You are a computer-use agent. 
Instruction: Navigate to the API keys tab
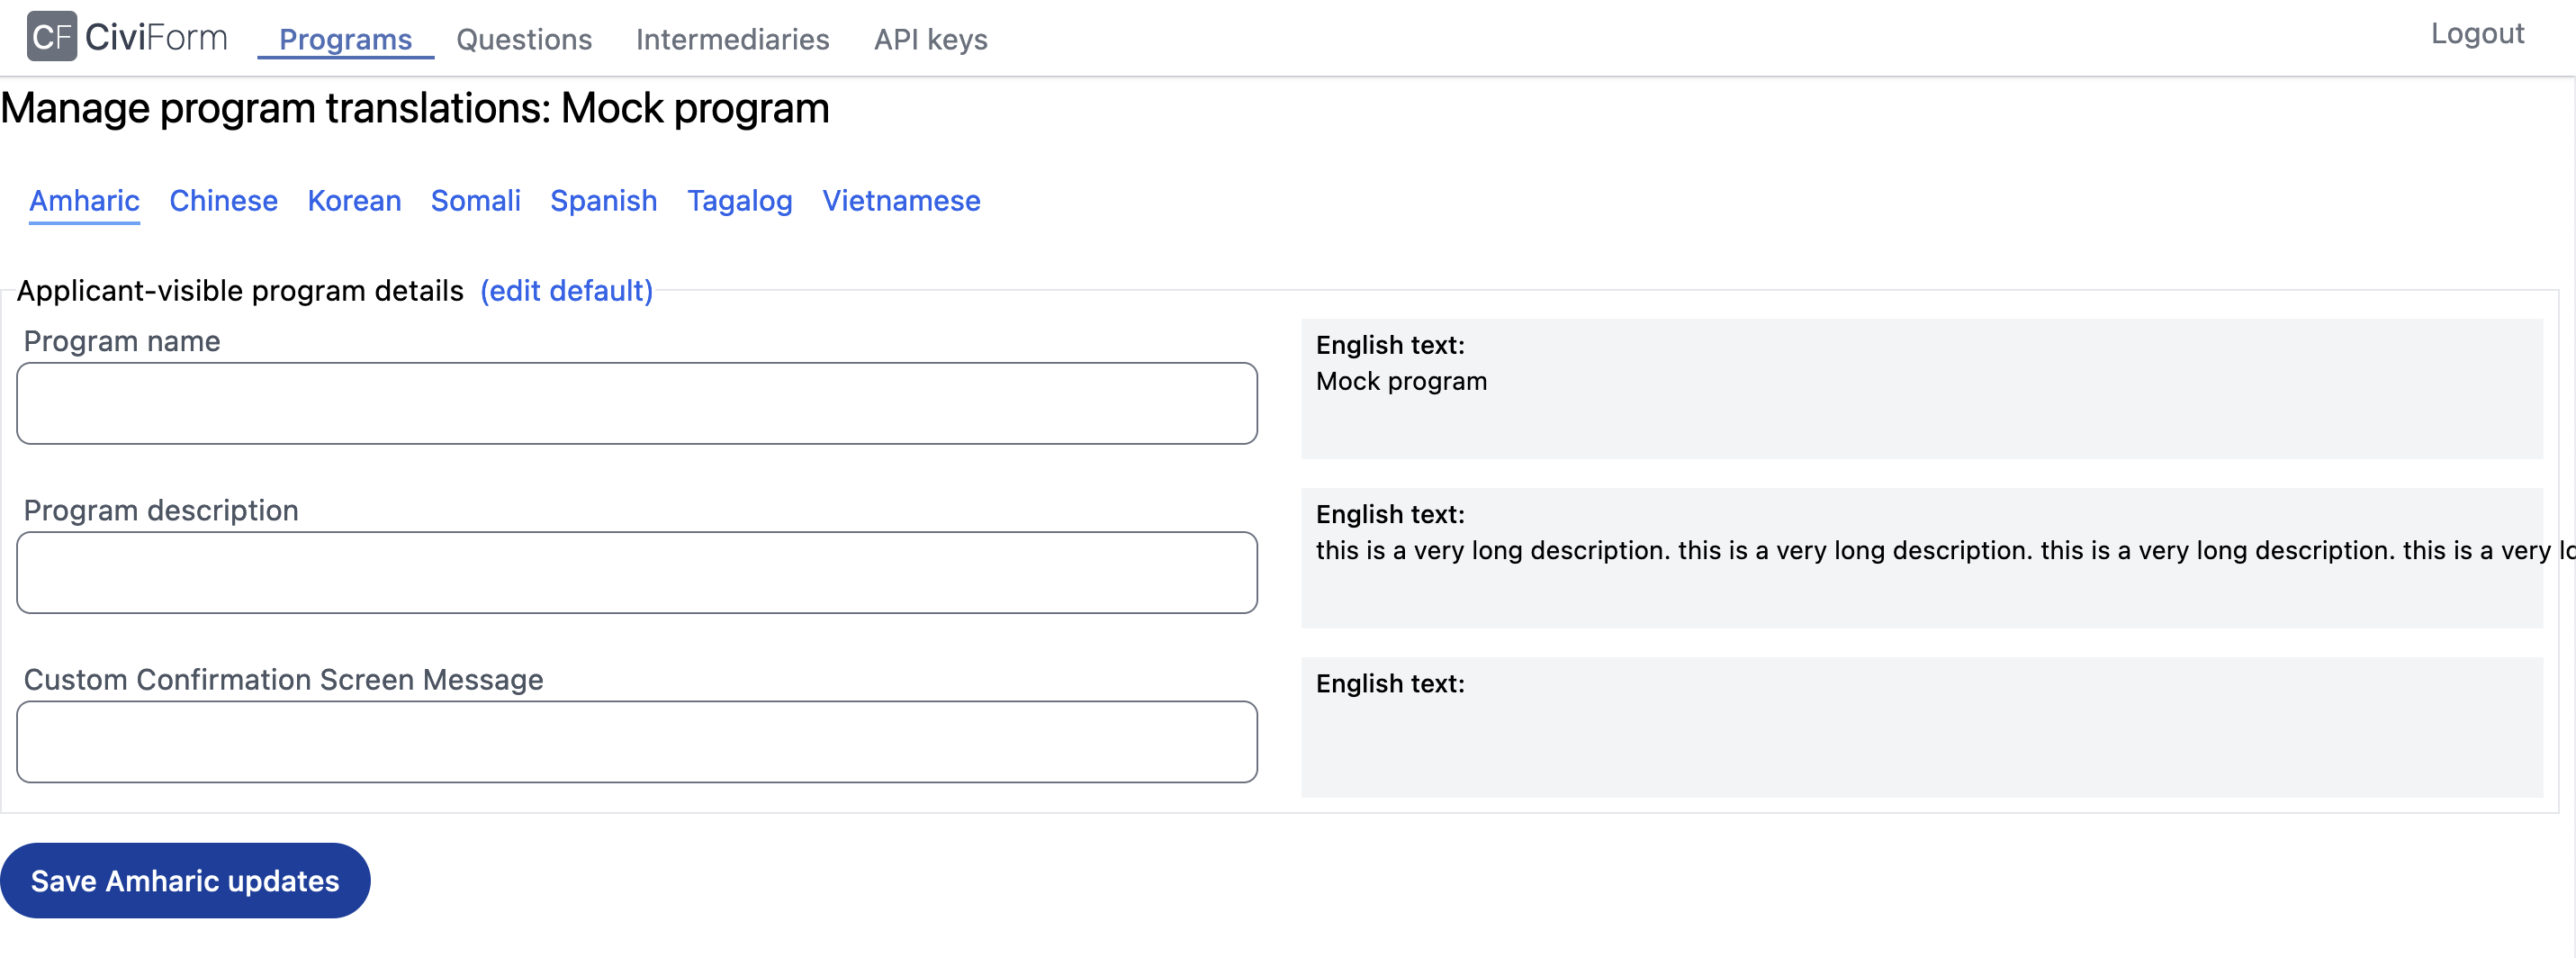pyautogui.click(x=929, y=39)
